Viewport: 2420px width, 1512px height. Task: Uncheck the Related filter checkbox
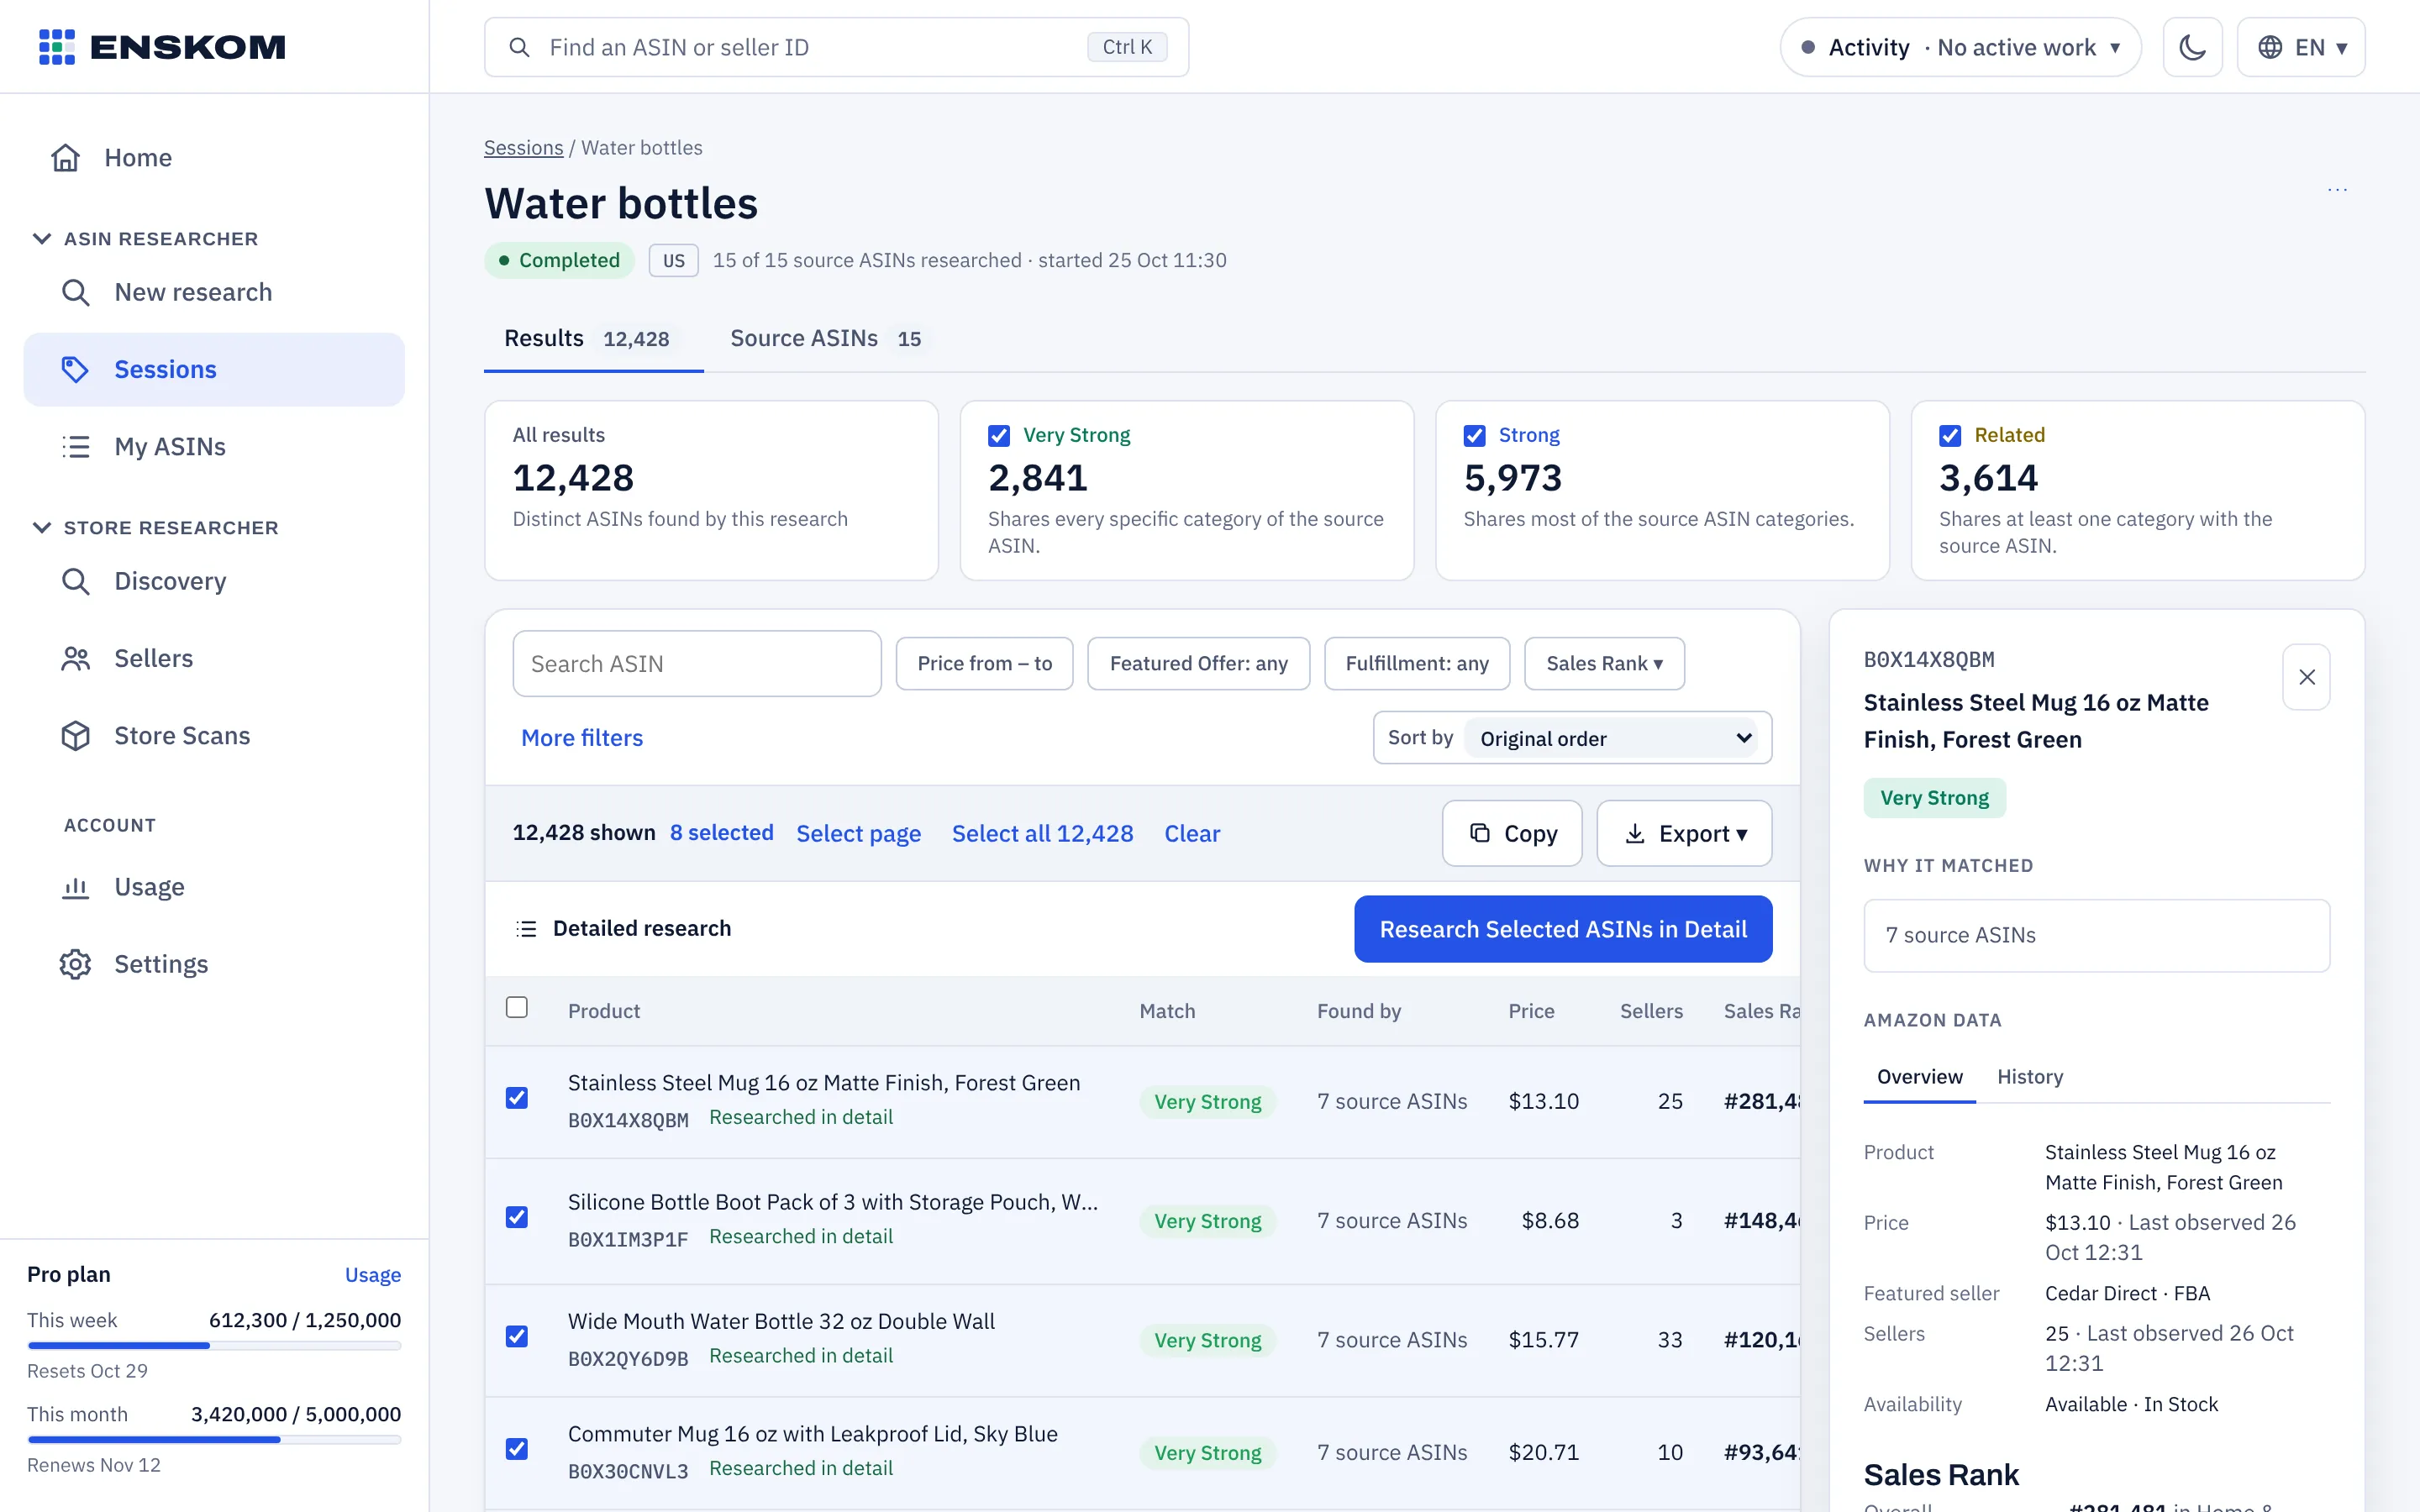1950,436
